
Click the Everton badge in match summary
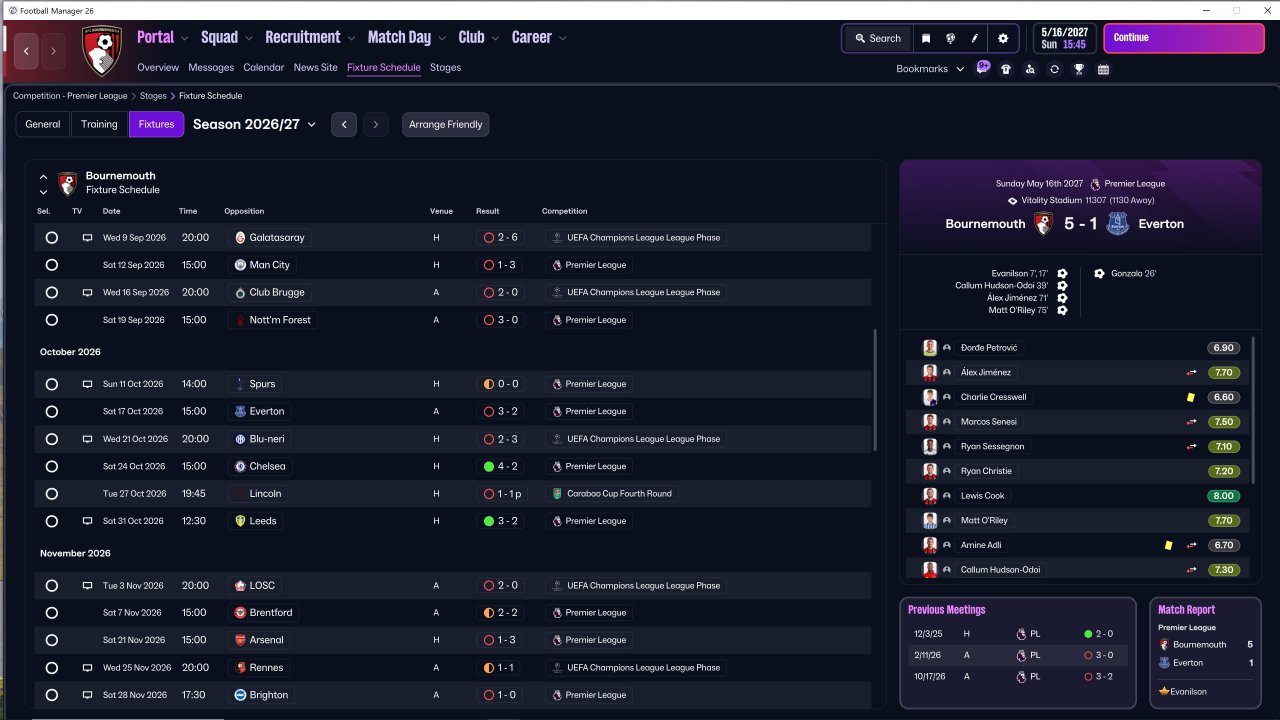coord(1118,224)
